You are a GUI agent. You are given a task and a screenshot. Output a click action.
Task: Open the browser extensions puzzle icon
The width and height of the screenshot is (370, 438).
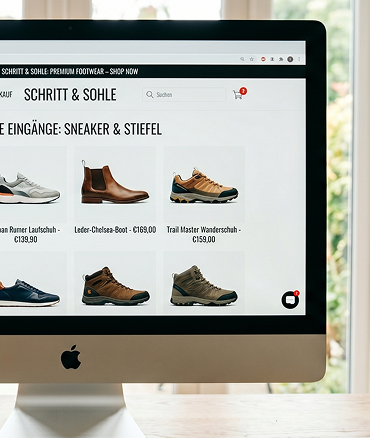tap(281, 59)
